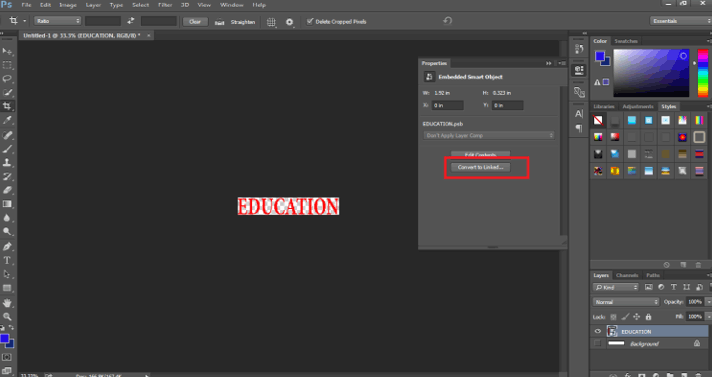The image size is (712, 377).
Task: Select the Blur tool
Action: point(7,218)
